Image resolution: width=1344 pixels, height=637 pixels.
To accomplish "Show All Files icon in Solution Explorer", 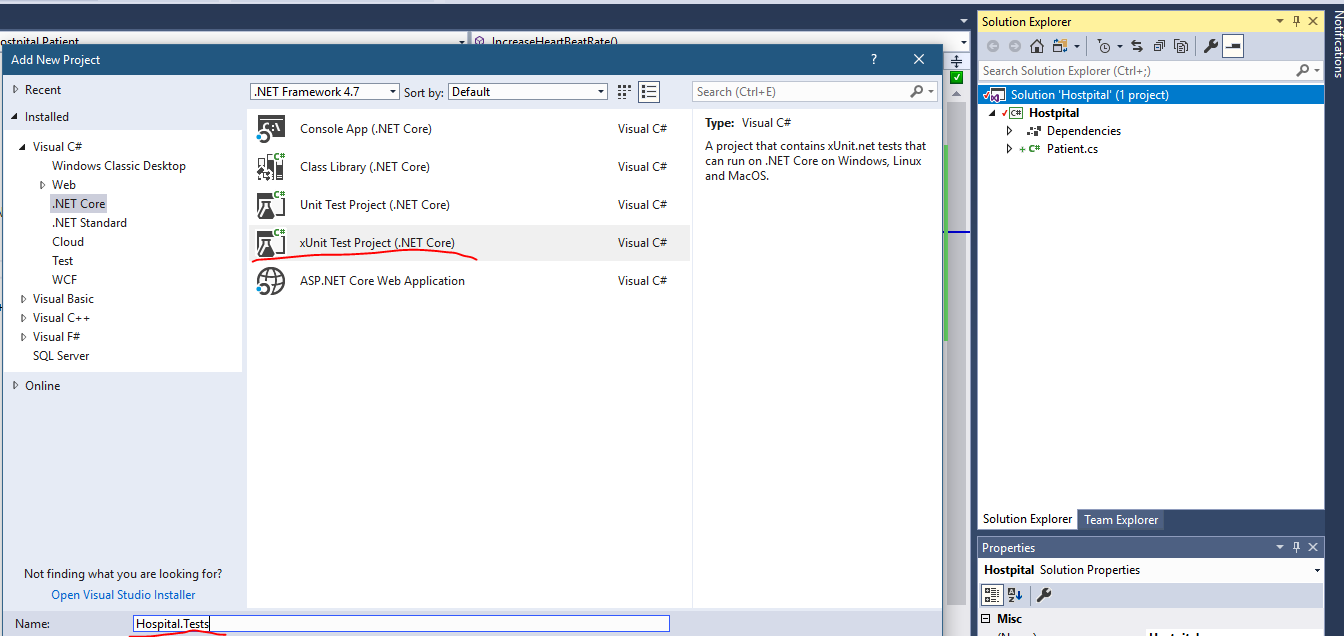I will coord(1181,46).
